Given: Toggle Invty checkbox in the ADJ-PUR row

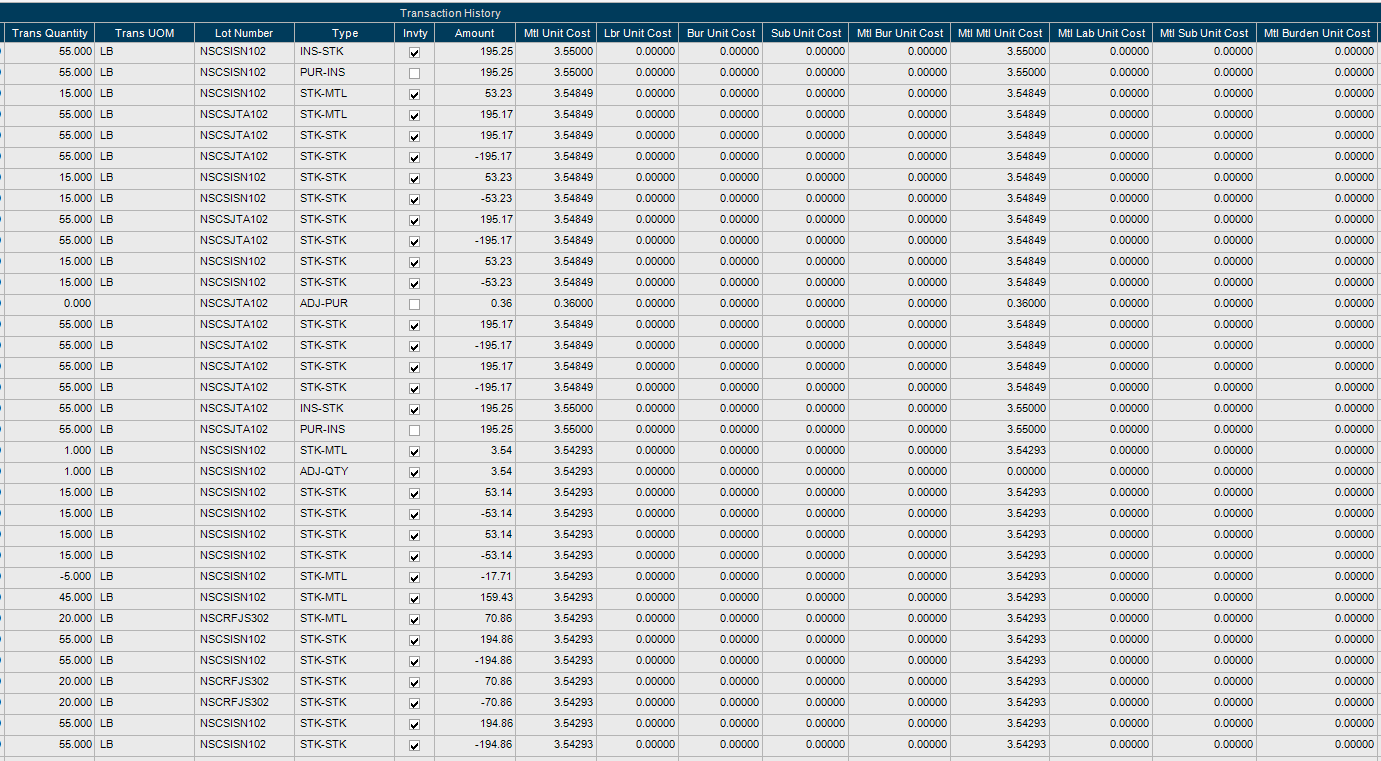Looking at the screenshot, I should [x=414, y=304].
